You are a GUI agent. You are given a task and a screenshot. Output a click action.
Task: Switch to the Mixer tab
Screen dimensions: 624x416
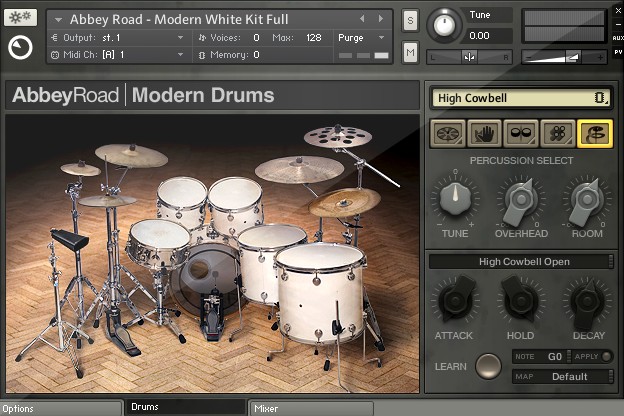pyautogui.click(x=311, y=408)
